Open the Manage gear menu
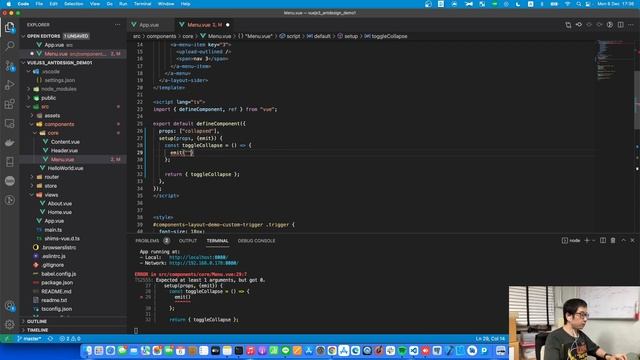The image size is (640, 360). pyautogui.click(x=9, y=324)
